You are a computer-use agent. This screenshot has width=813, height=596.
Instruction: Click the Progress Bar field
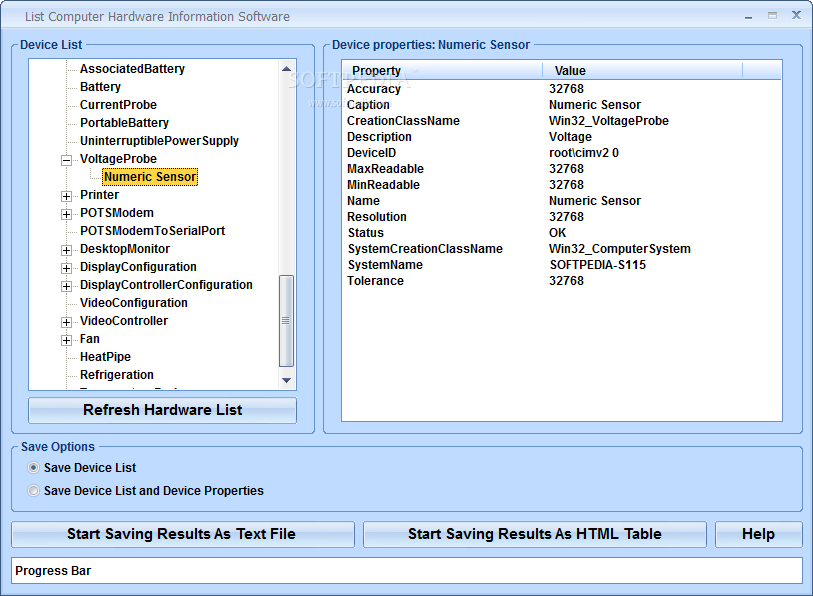[x=407, y=571]
